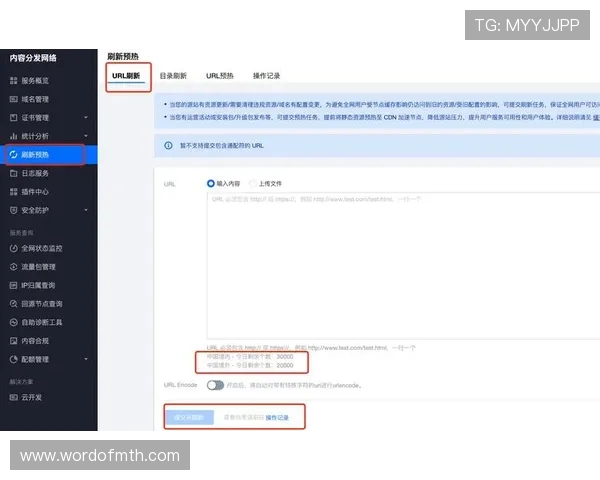The image size is (600, 480).
Task: Click the 流量包管理 icon
Action: 13,266
